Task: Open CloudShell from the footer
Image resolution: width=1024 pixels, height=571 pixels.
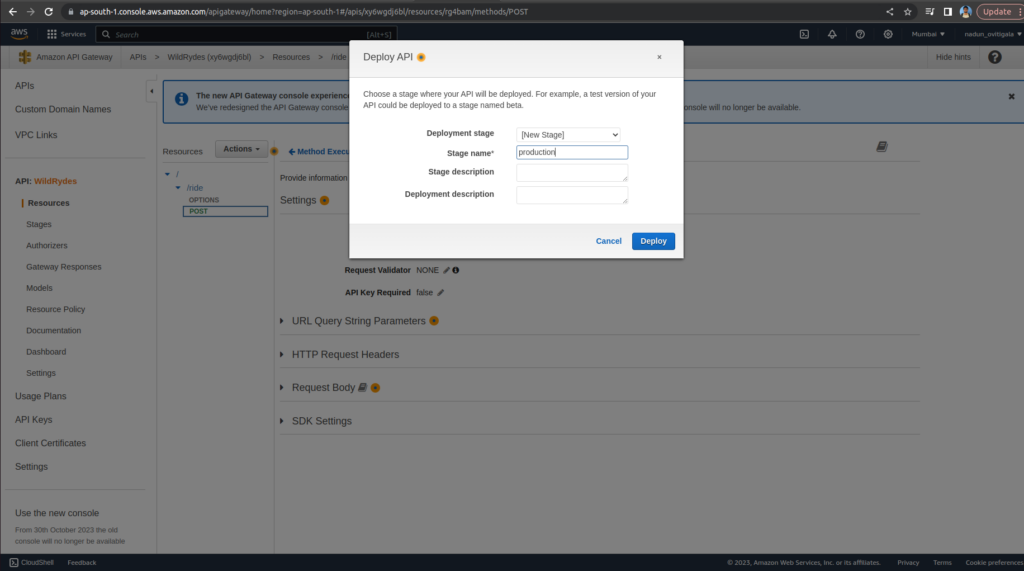Action: pyautogui.click(x=31, y=563)
